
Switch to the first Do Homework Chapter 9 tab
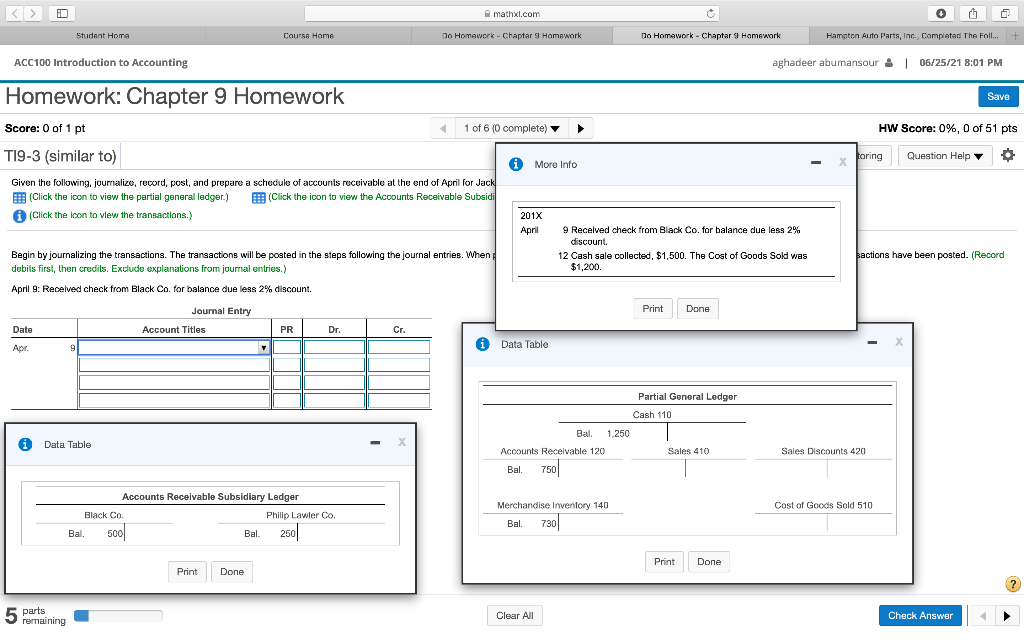coord(511,36)
